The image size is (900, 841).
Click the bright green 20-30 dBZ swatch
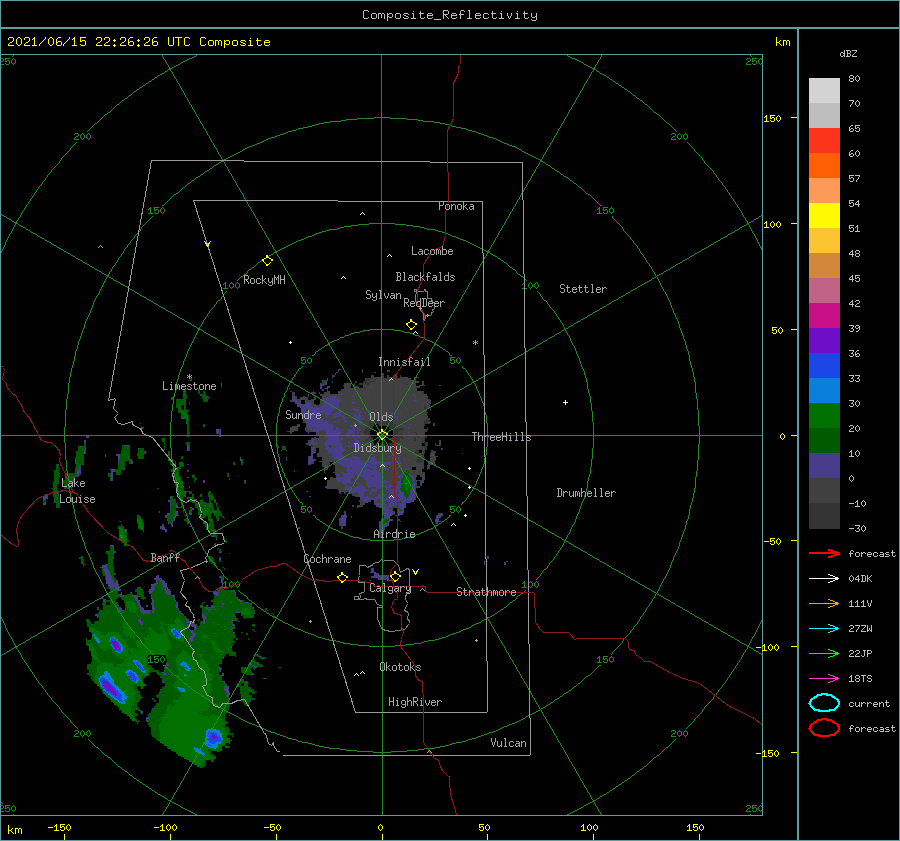824,415
